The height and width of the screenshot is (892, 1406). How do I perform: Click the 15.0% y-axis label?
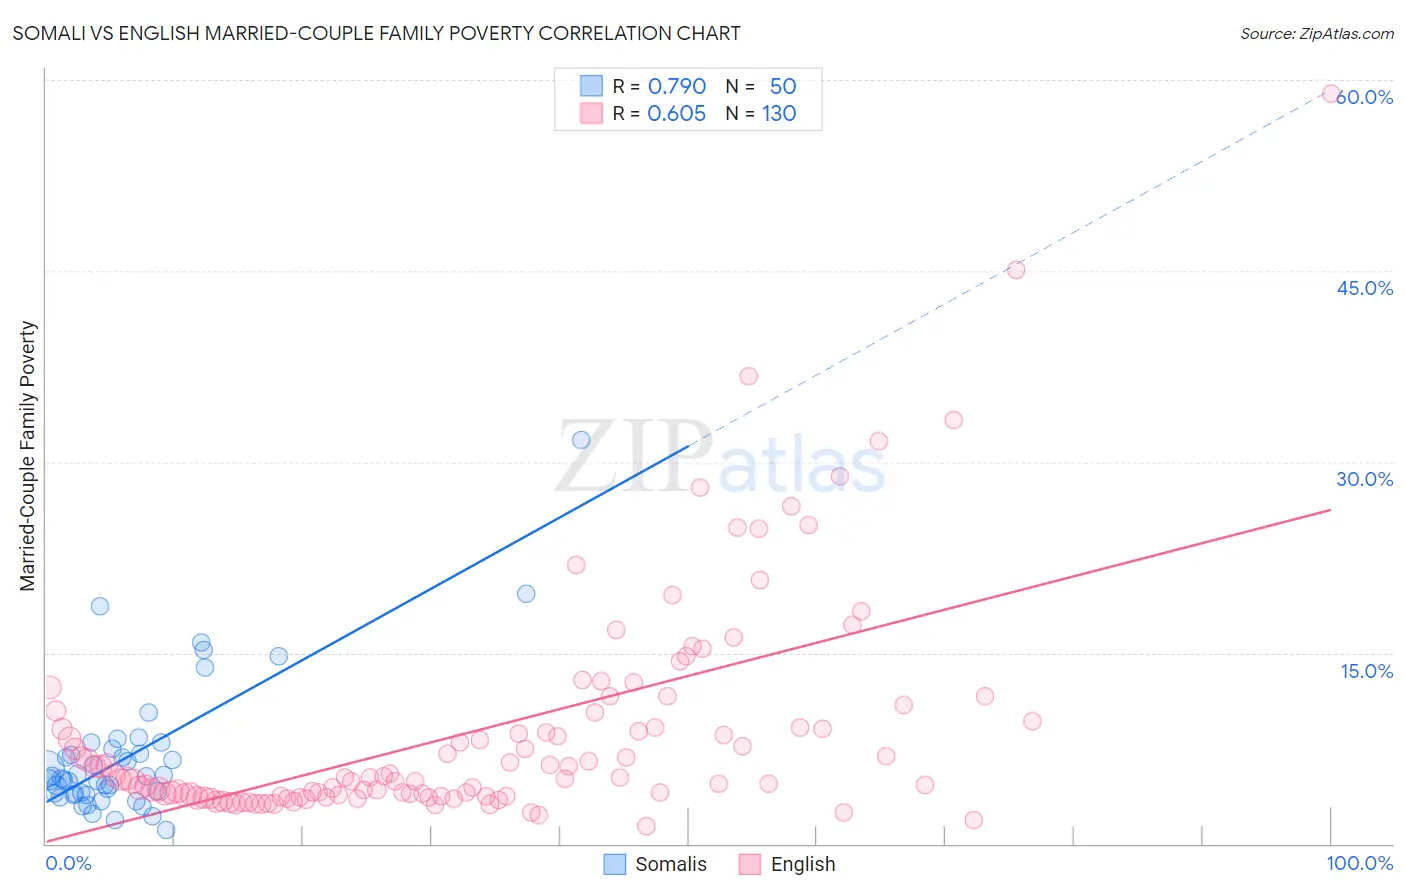tap(1366, 671)
